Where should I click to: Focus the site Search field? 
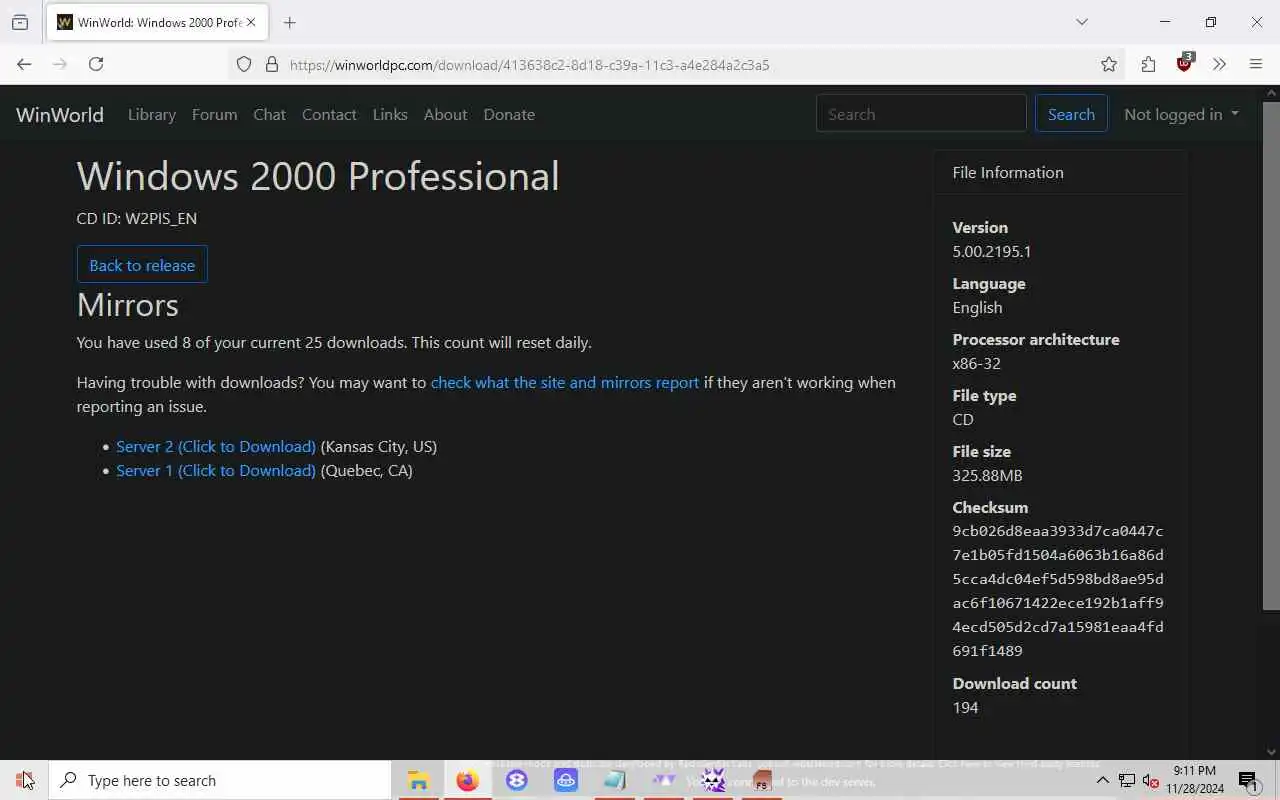[921, 114]
